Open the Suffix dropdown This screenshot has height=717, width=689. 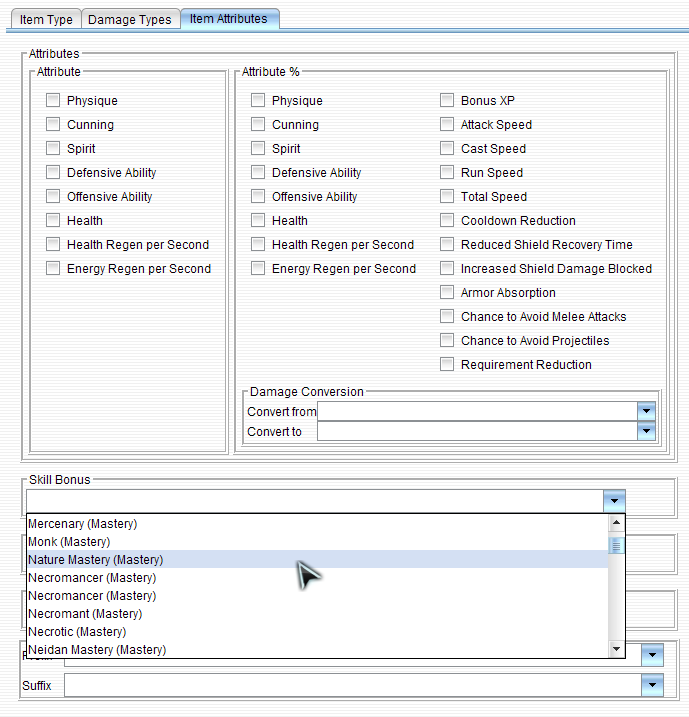pyautogui.click(x=651, y=685)
